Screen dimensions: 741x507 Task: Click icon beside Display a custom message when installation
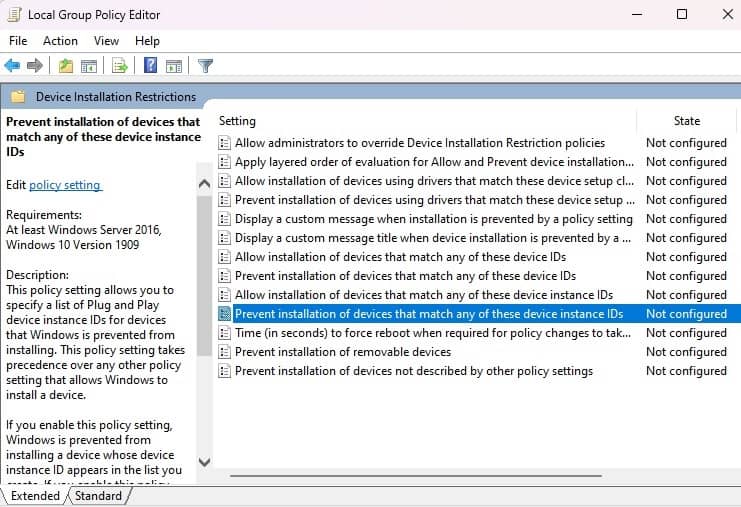[x=224, y=219]
